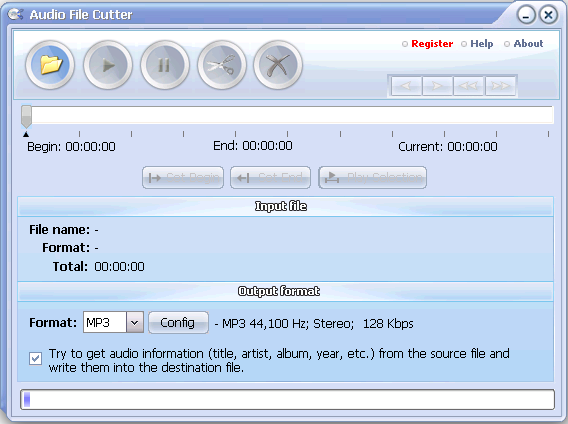Open an audio file with the folder button
Viewport: 568px width, 424px height.
[50, 65]
